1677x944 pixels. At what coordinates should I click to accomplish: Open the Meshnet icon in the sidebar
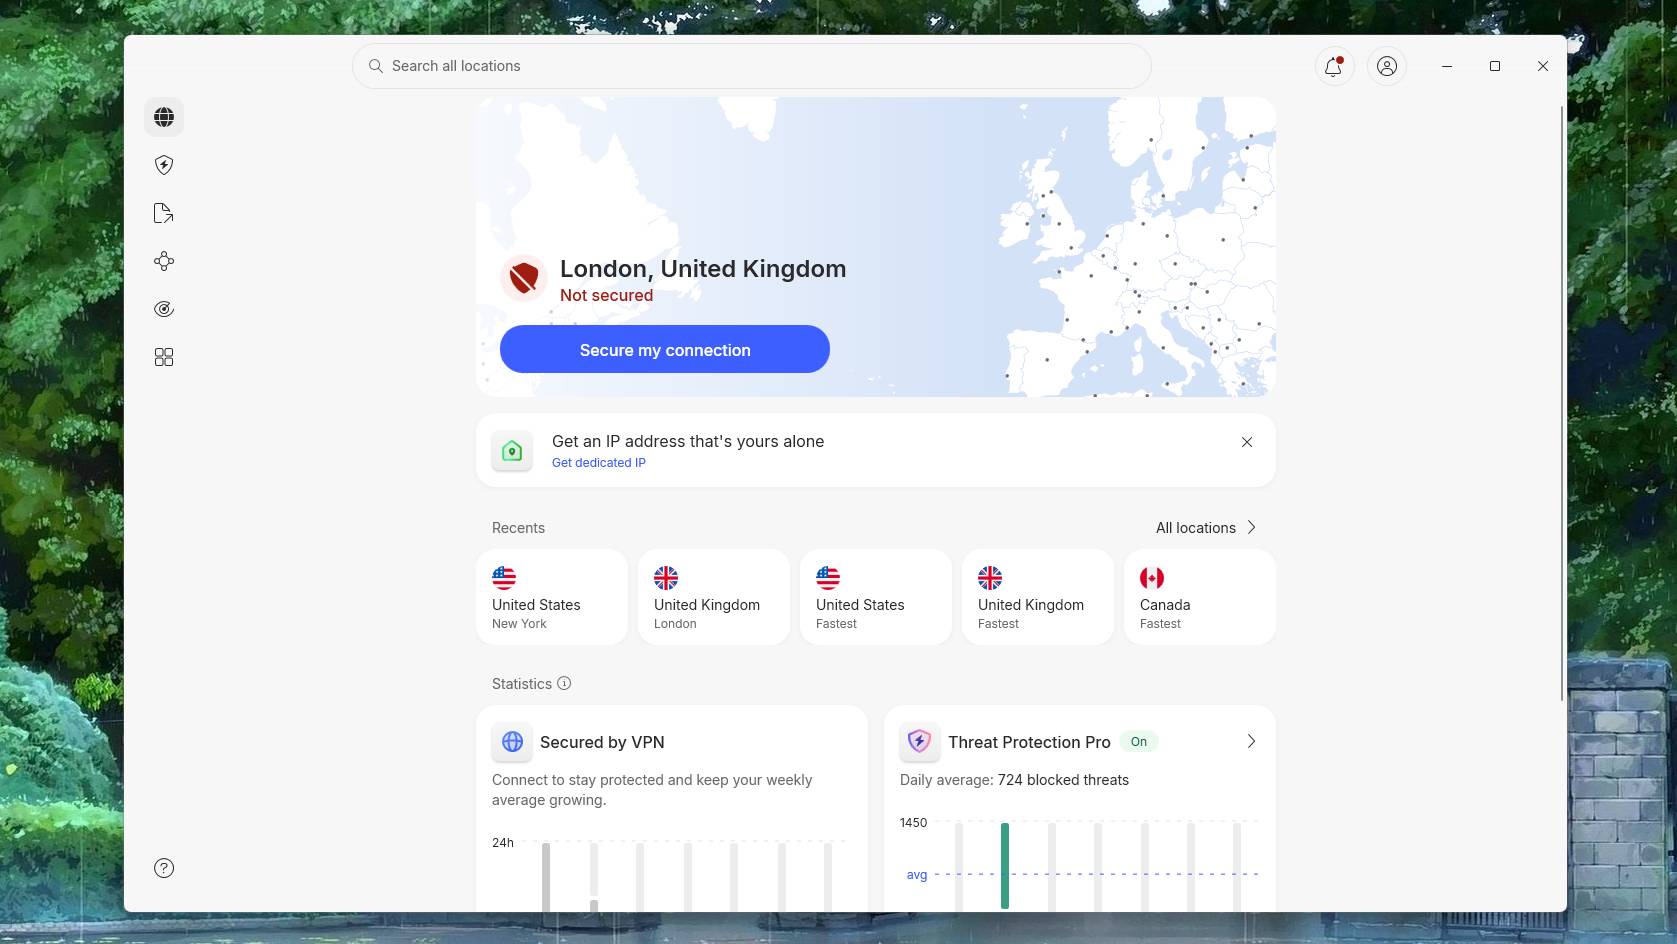click(163, 261)
